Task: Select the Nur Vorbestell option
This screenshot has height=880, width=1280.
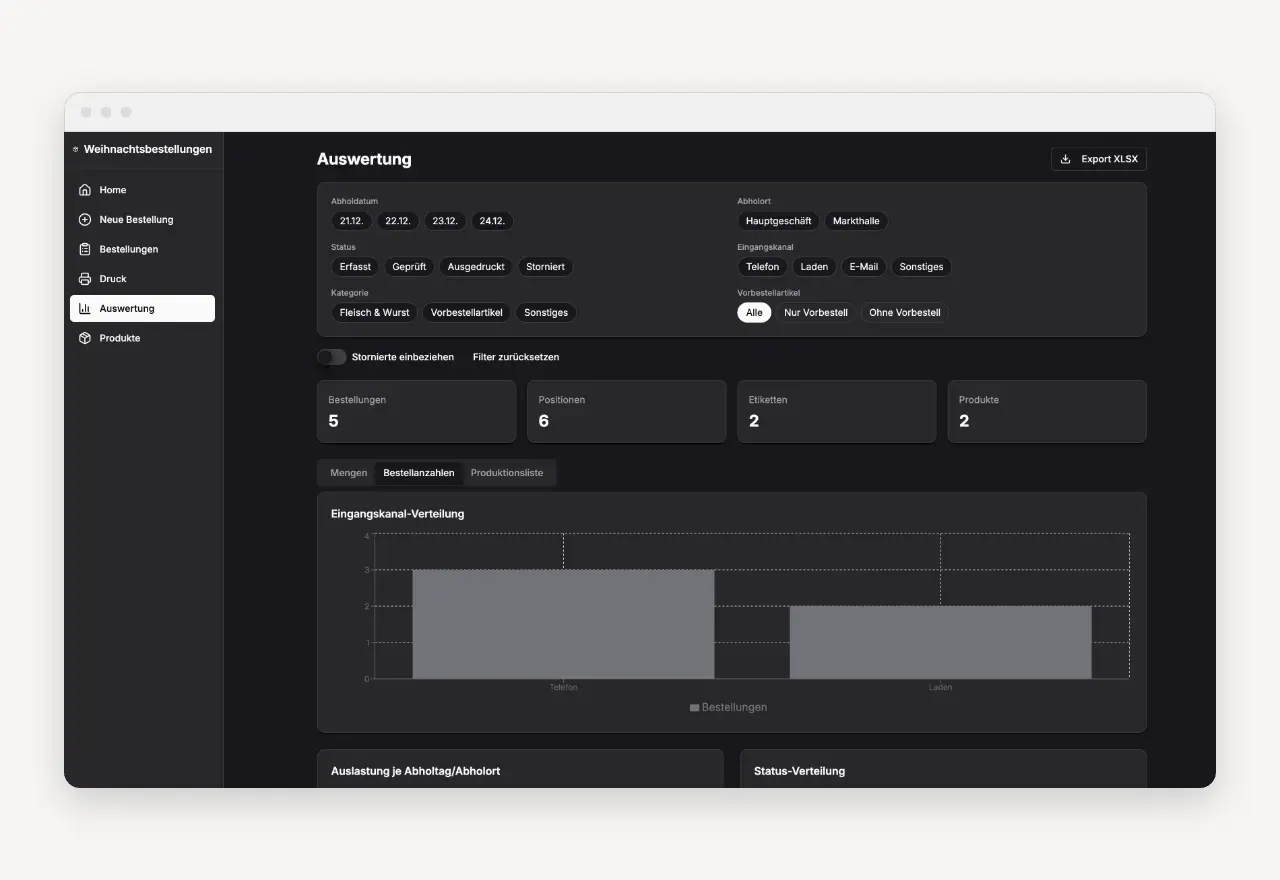Action: click(816, 313)
